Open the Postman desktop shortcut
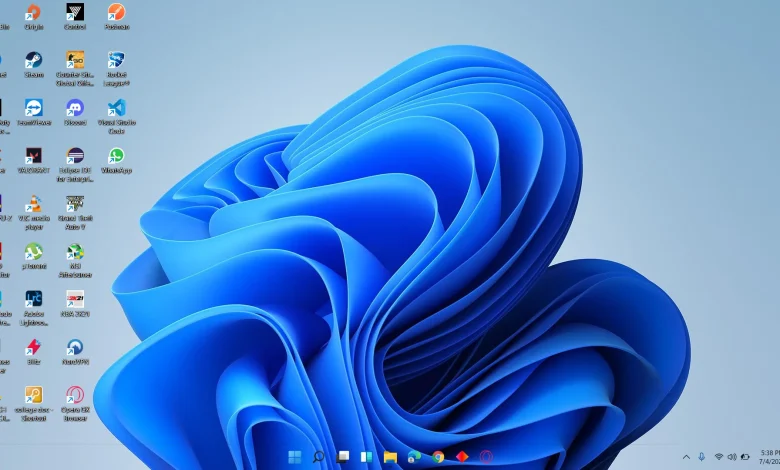780x470 pixels. tap(117, 16)
